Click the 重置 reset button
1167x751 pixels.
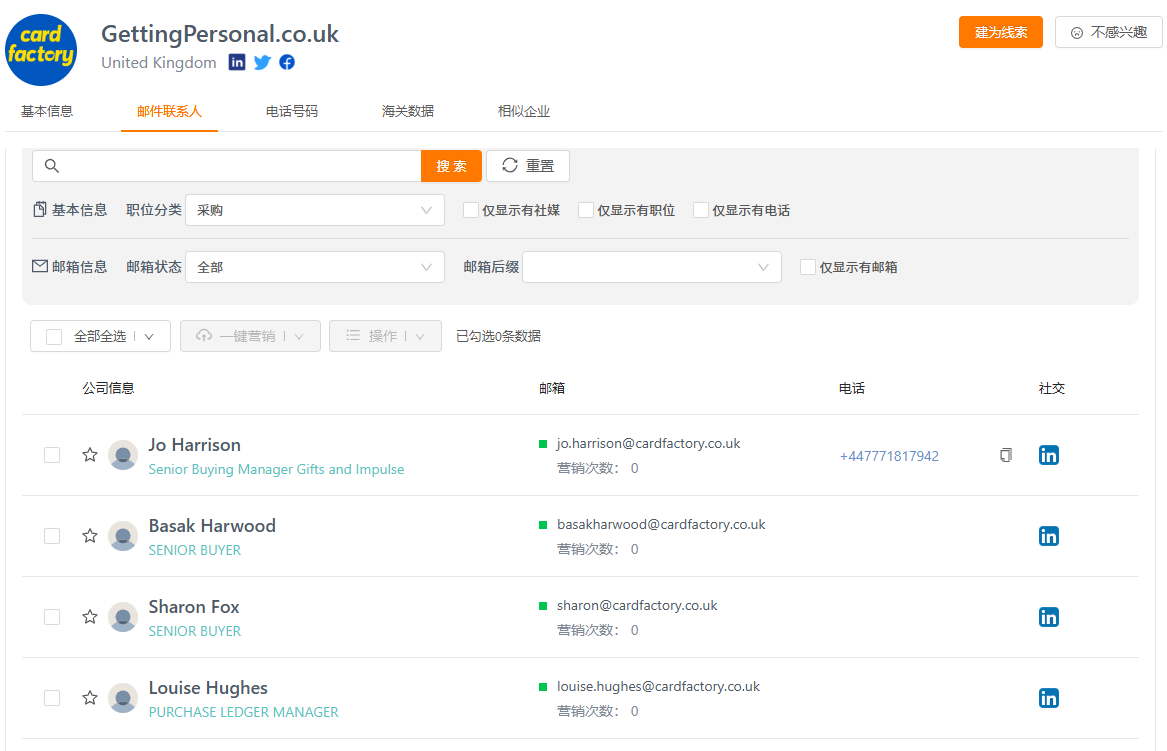pos(528,166)
